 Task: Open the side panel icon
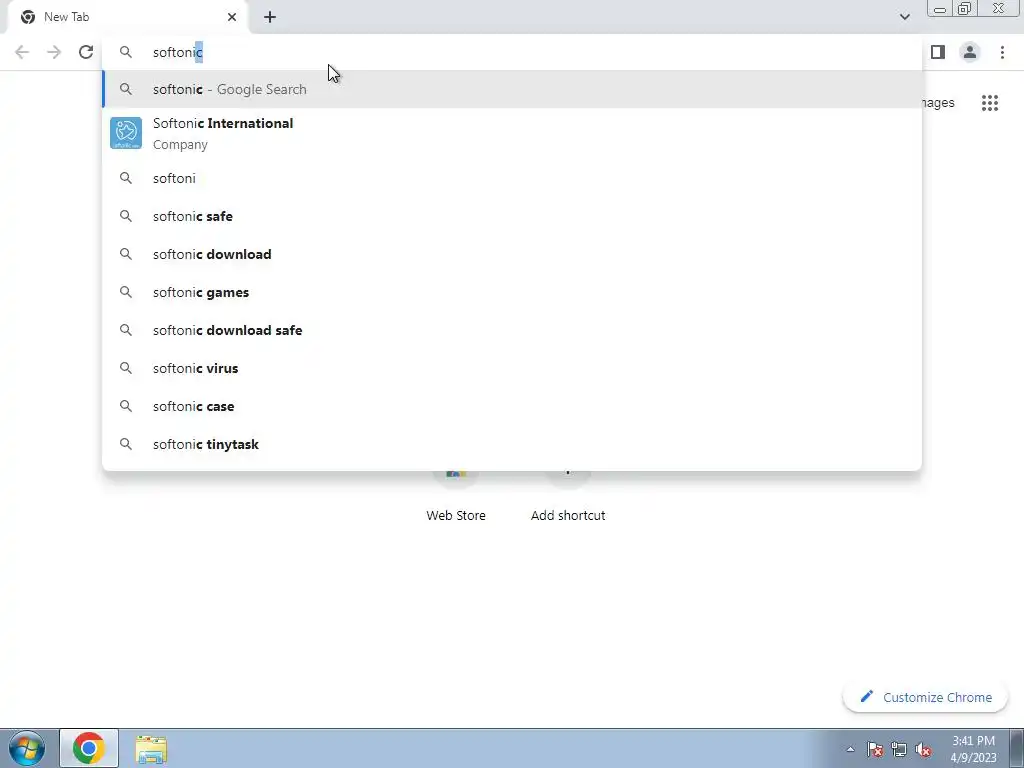pyautogui.click(x=938, y=52)
